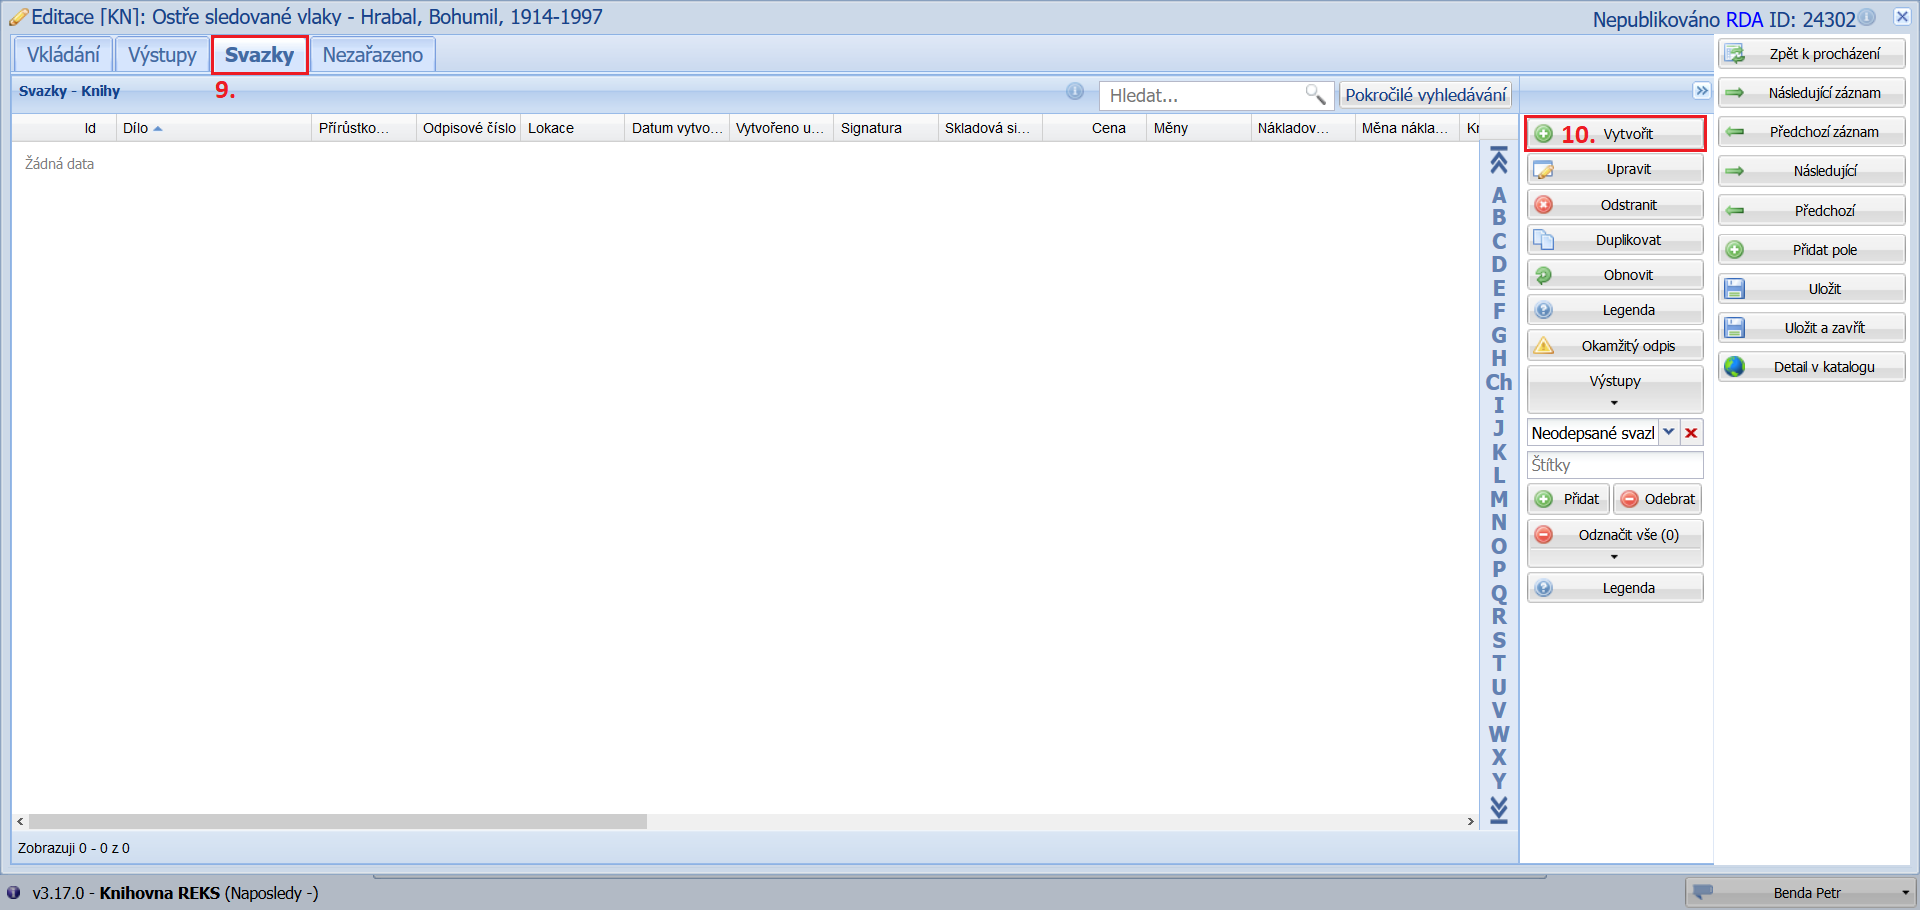Viewport: 1925px width, 910px height.
Task: Sort by the Přírůstkové column header
Action: pos(364,128)
